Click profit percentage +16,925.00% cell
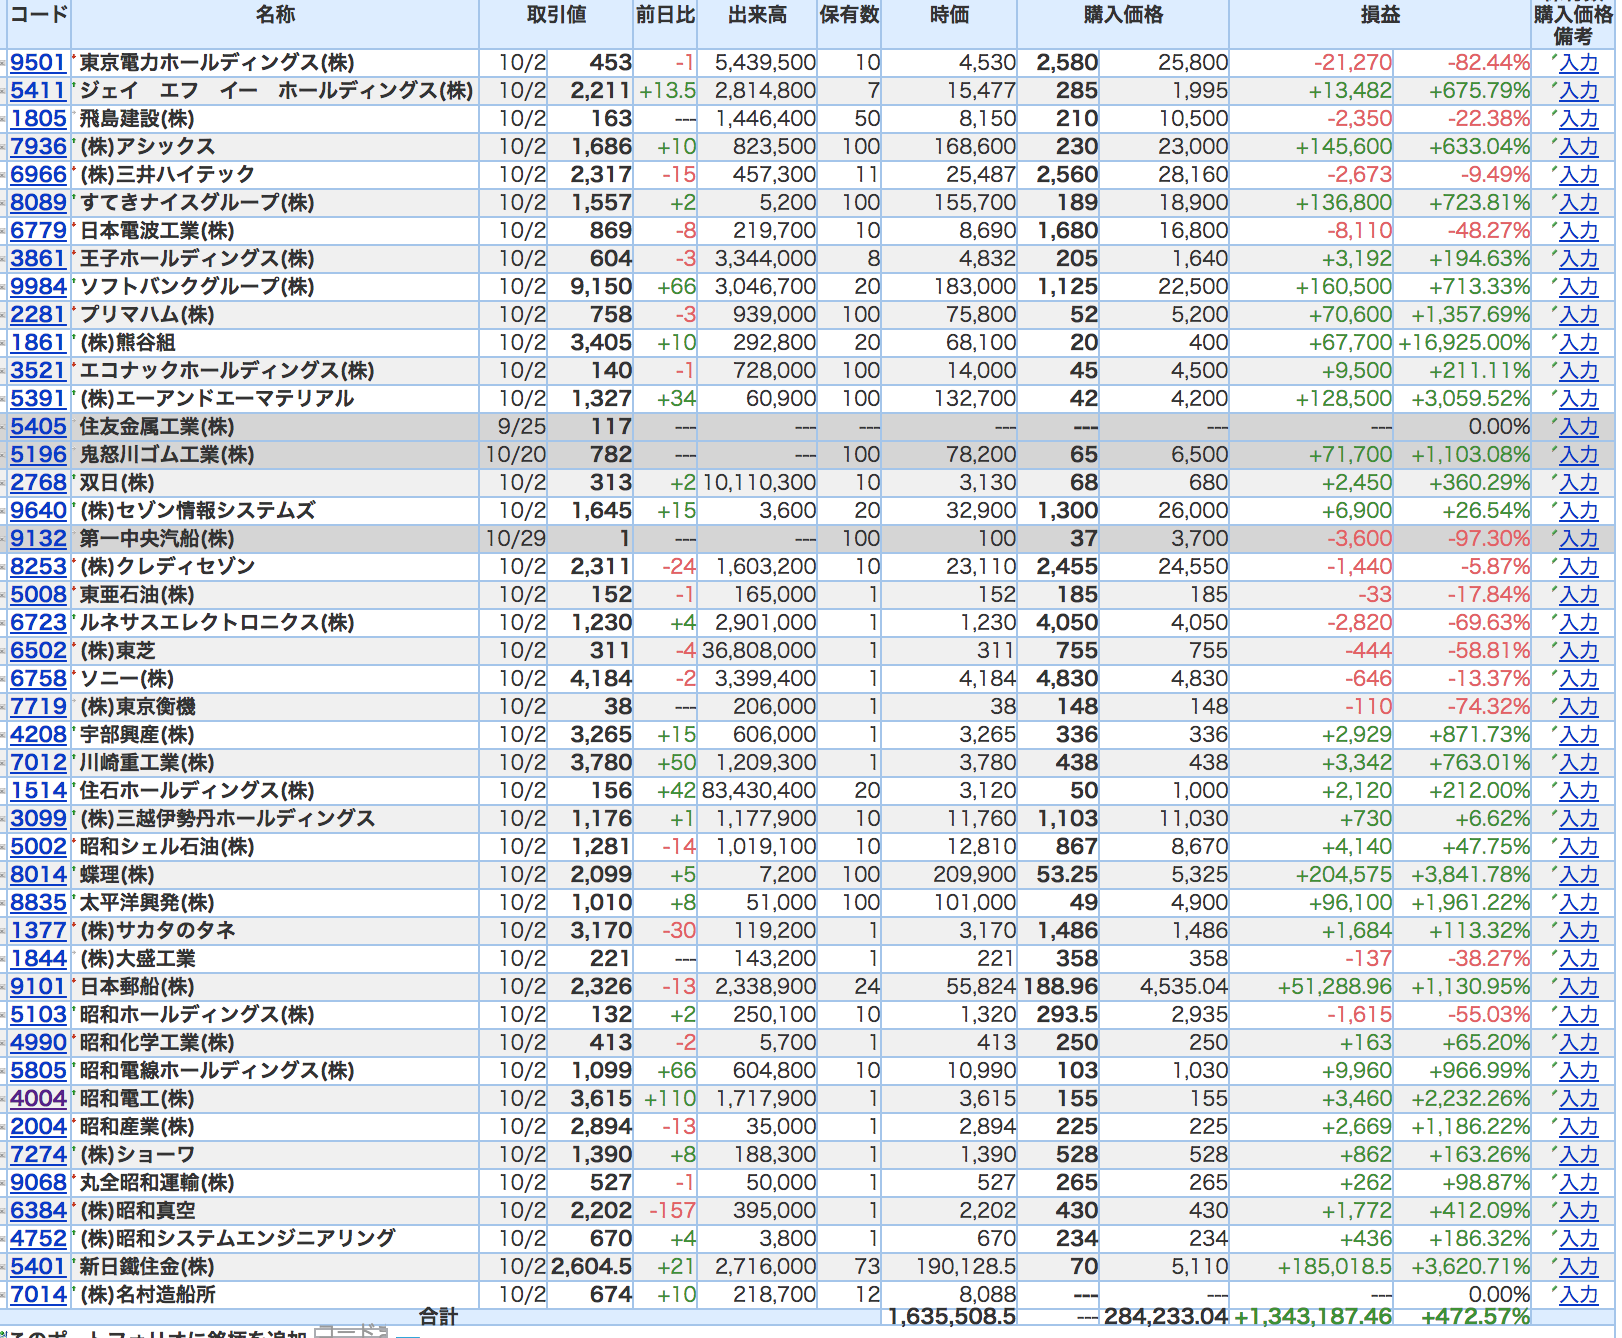This screenshot has width=1622, height=1338. [x=1464, y=342]
